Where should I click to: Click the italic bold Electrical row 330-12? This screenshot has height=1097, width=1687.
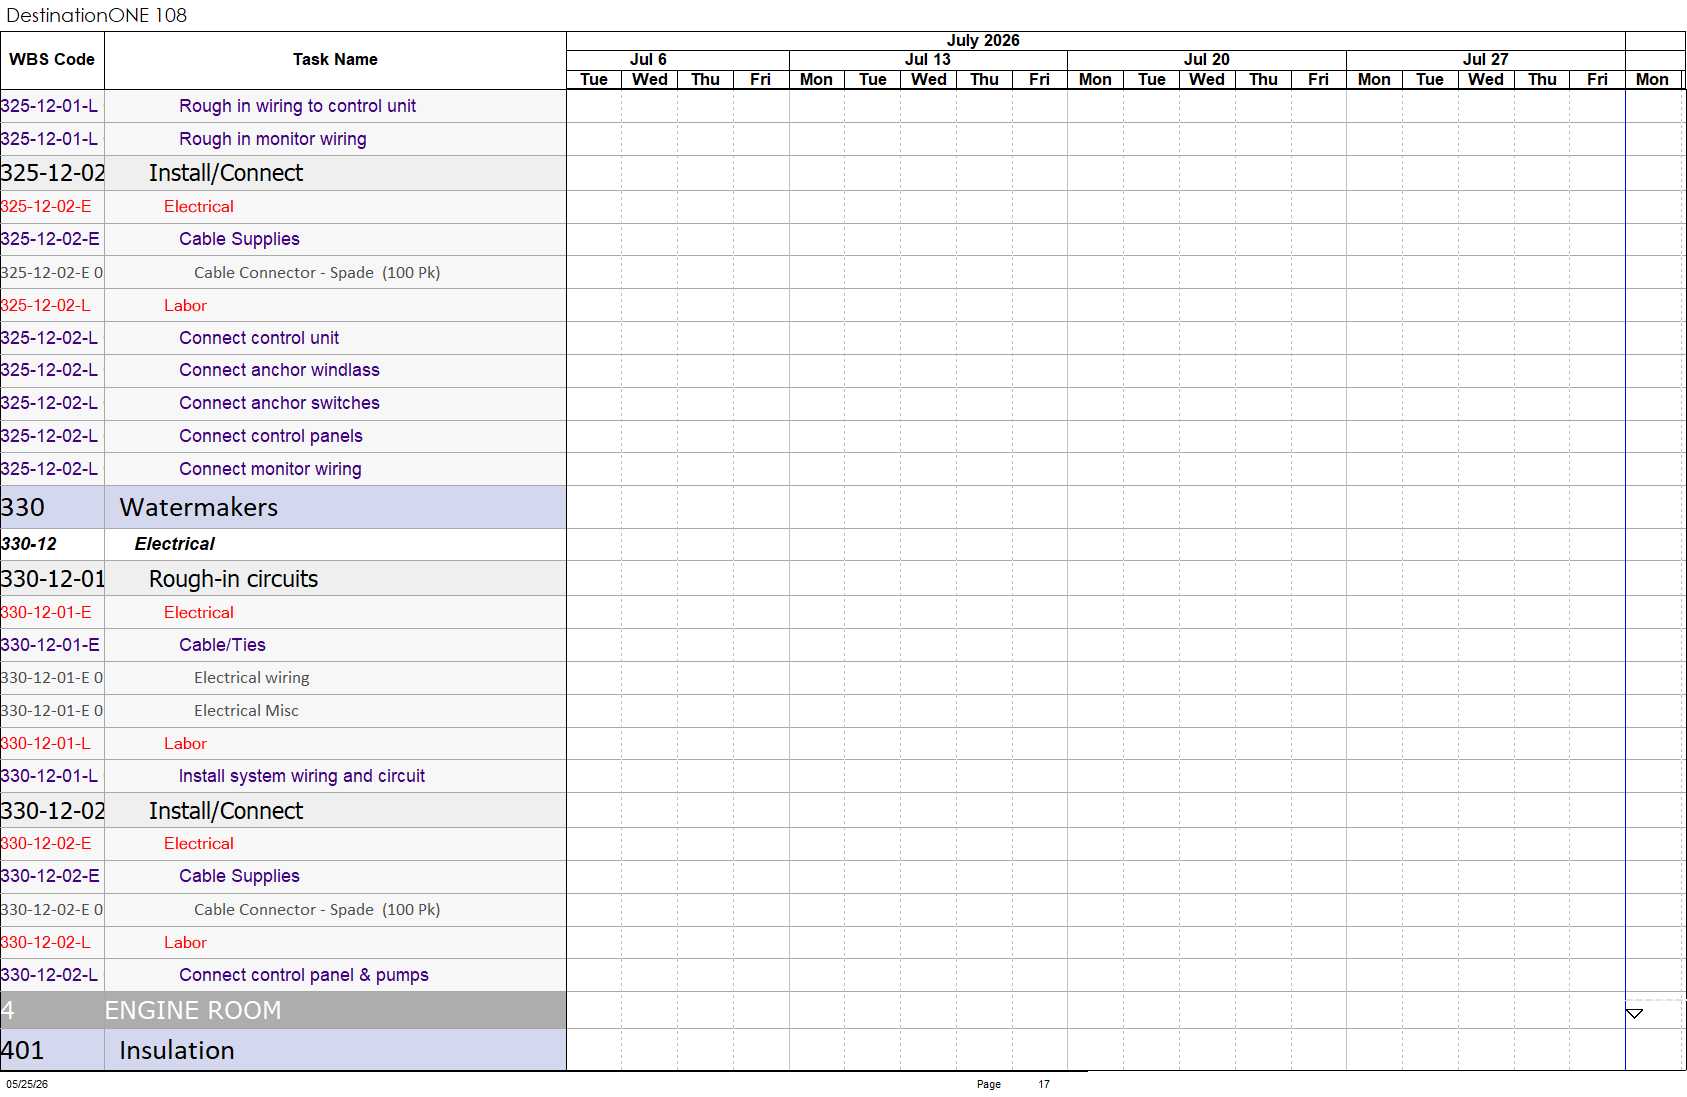point(283,544)
